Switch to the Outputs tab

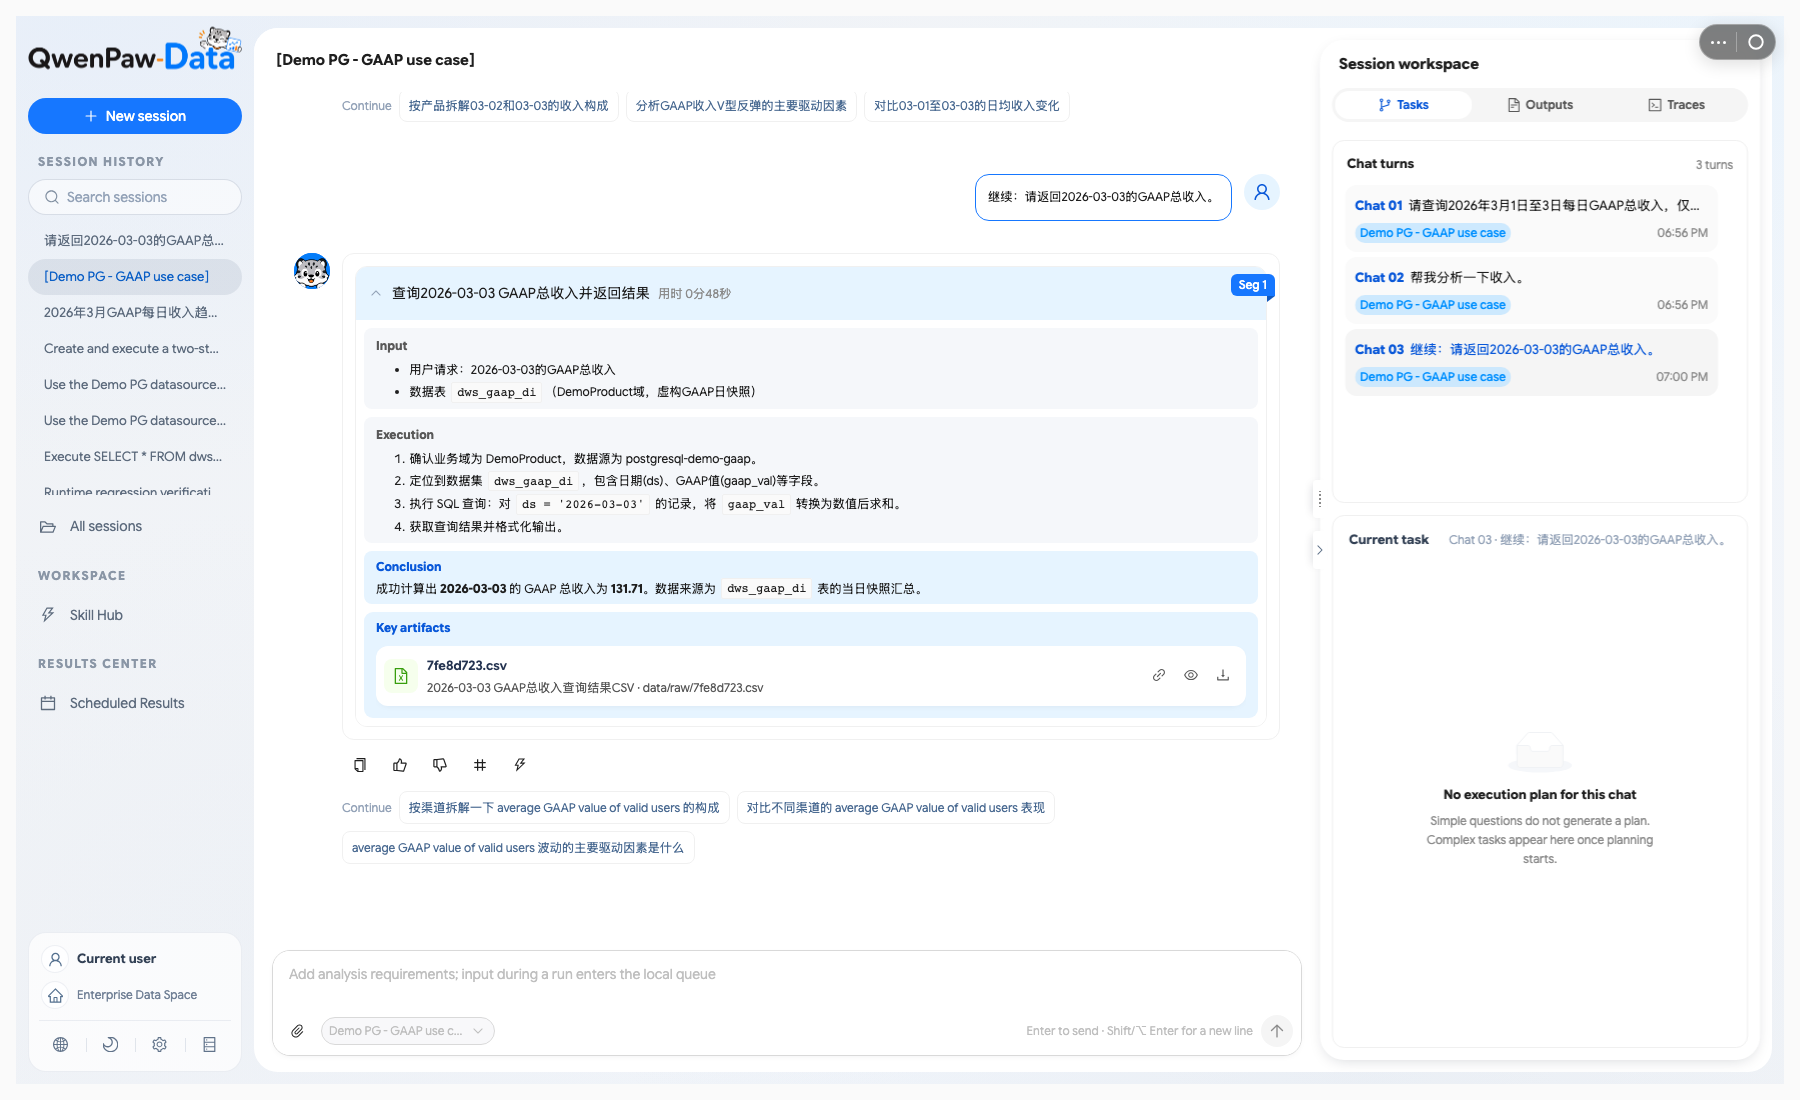click(1540, 105)
